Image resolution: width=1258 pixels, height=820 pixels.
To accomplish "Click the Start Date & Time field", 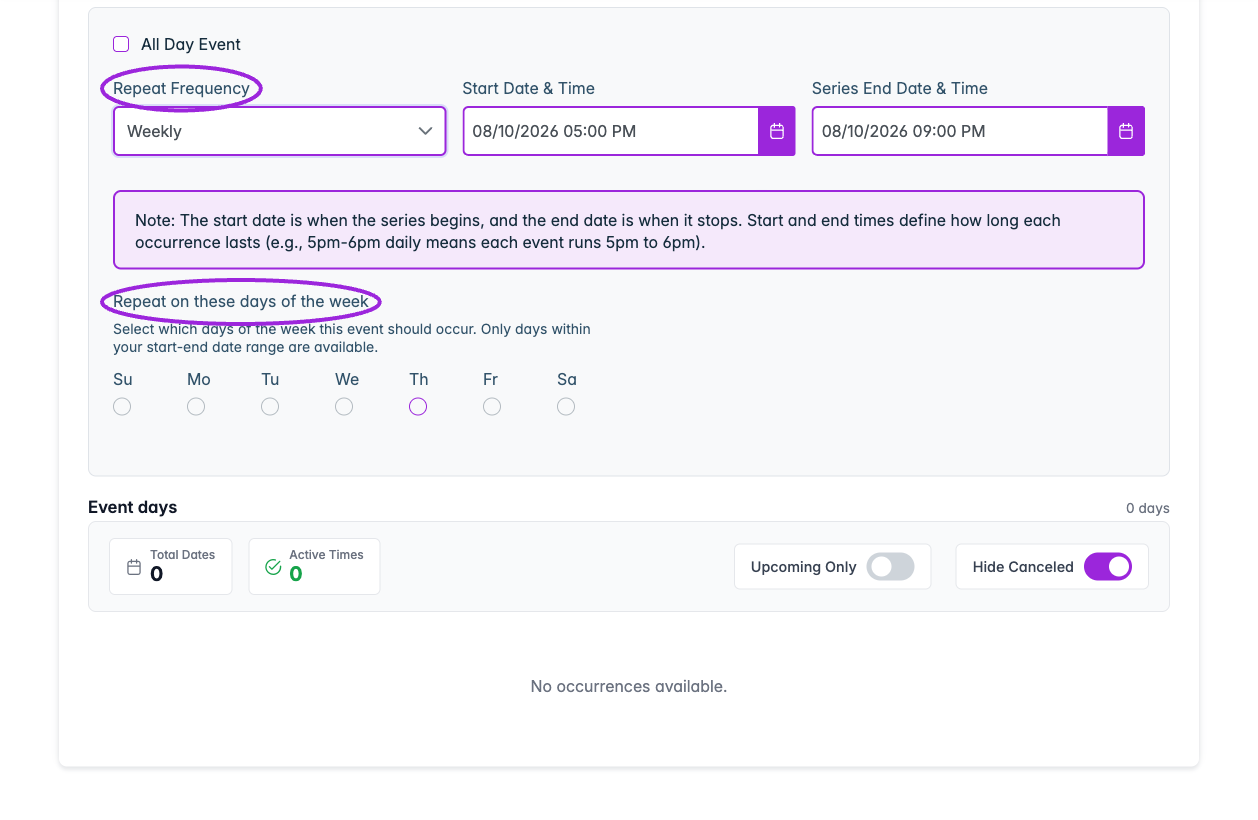I will tap(610, 131).
